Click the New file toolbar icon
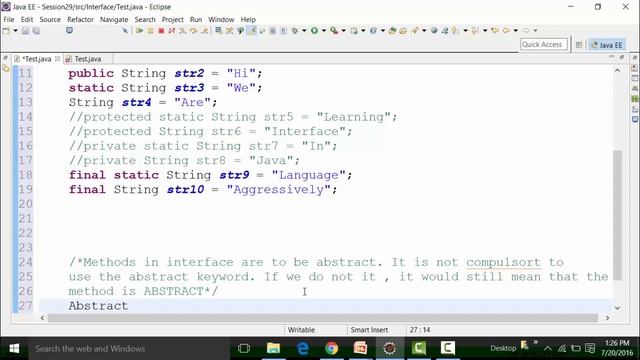640x360 pixels. tap(6, 31)
